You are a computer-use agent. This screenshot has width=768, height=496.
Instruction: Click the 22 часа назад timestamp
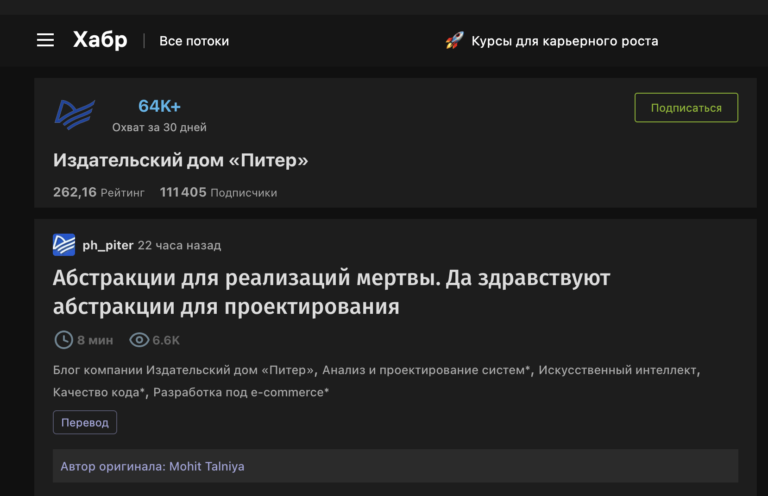(179, 245)
